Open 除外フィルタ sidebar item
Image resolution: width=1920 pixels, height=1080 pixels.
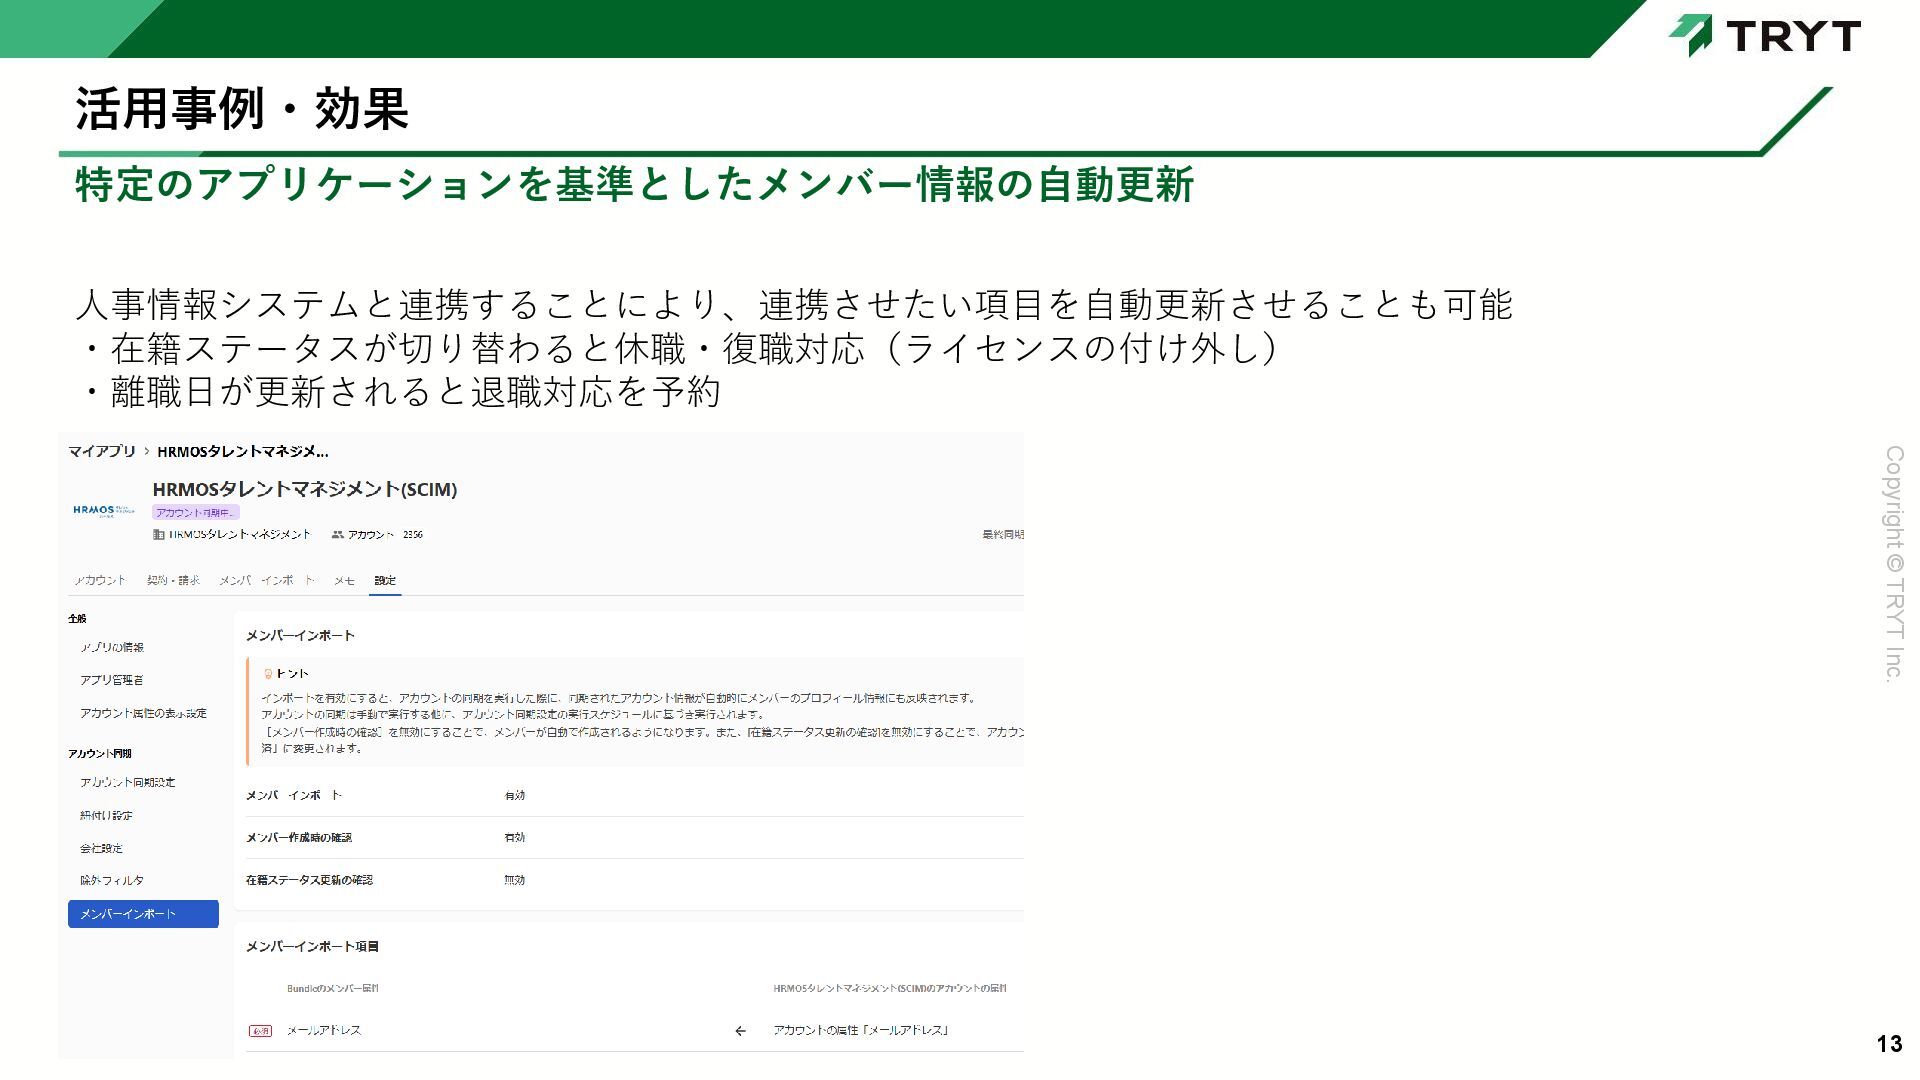[x=112, y=881]
